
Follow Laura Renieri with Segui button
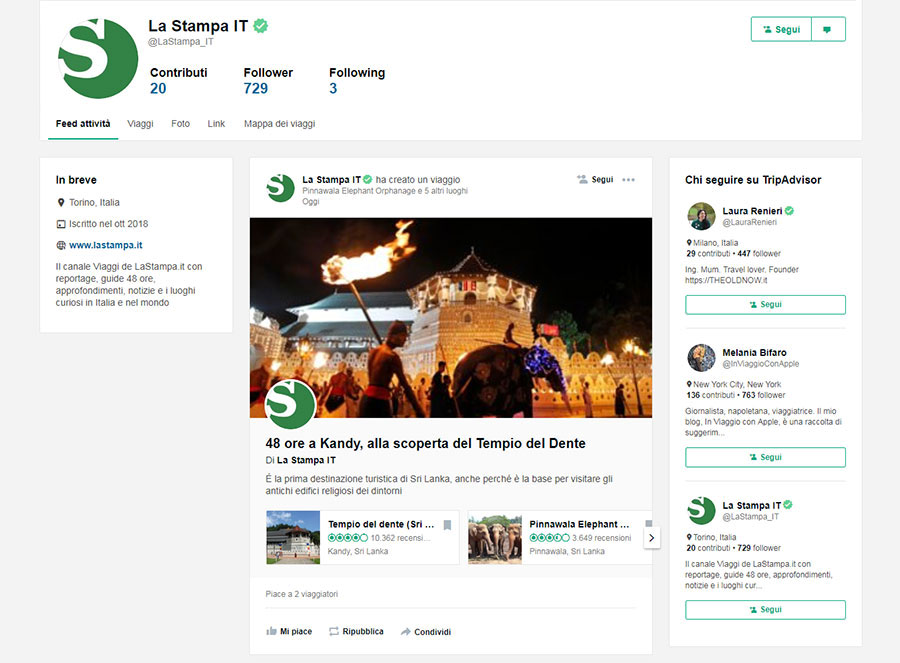(765, 305)
